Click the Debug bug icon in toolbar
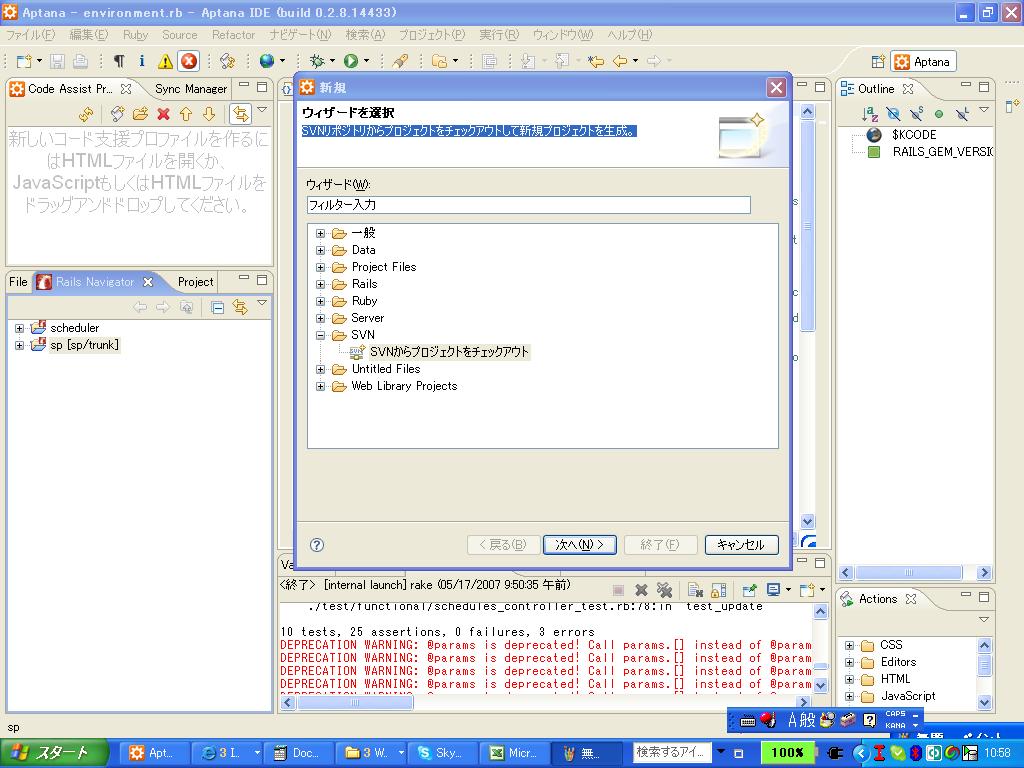This screenshot has width=1024, height=768. [317, 61]
